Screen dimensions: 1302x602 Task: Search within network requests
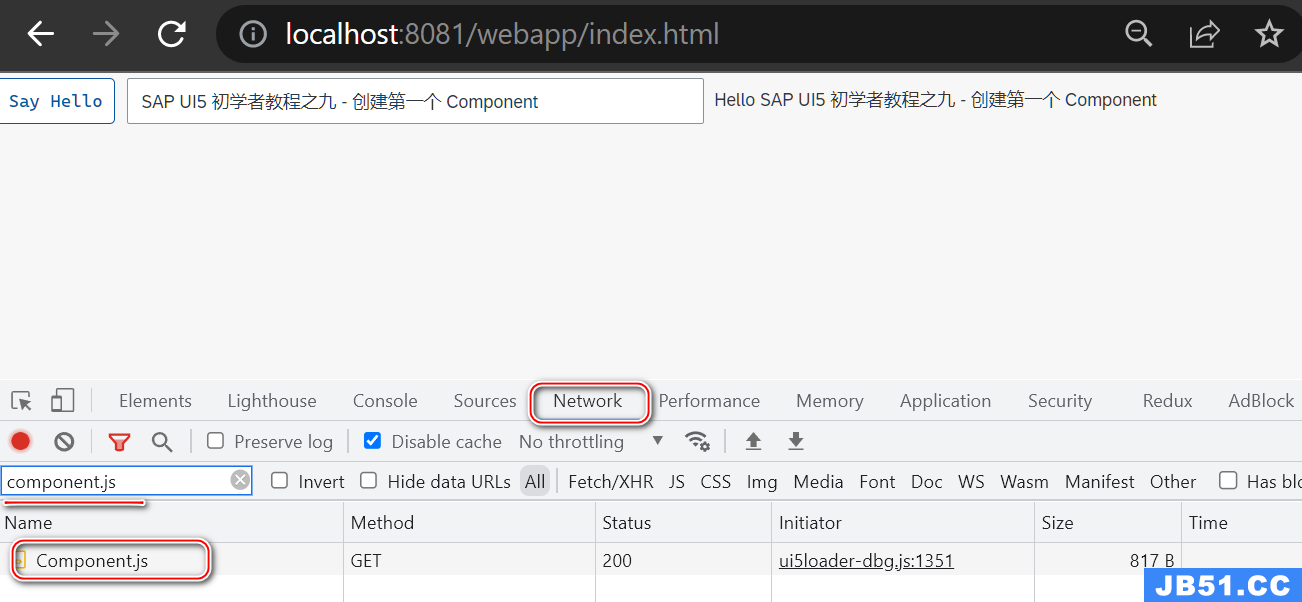click(x=160, y=441)
